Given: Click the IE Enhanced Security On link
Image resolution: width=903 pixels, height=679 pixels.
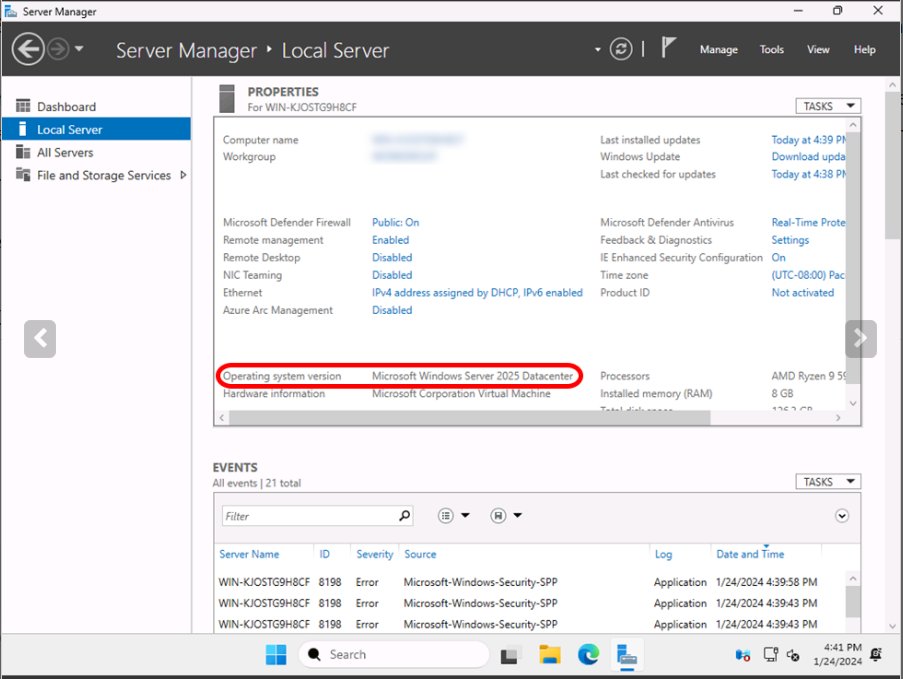Looking at the screenshot, I should tap(778, 257).
